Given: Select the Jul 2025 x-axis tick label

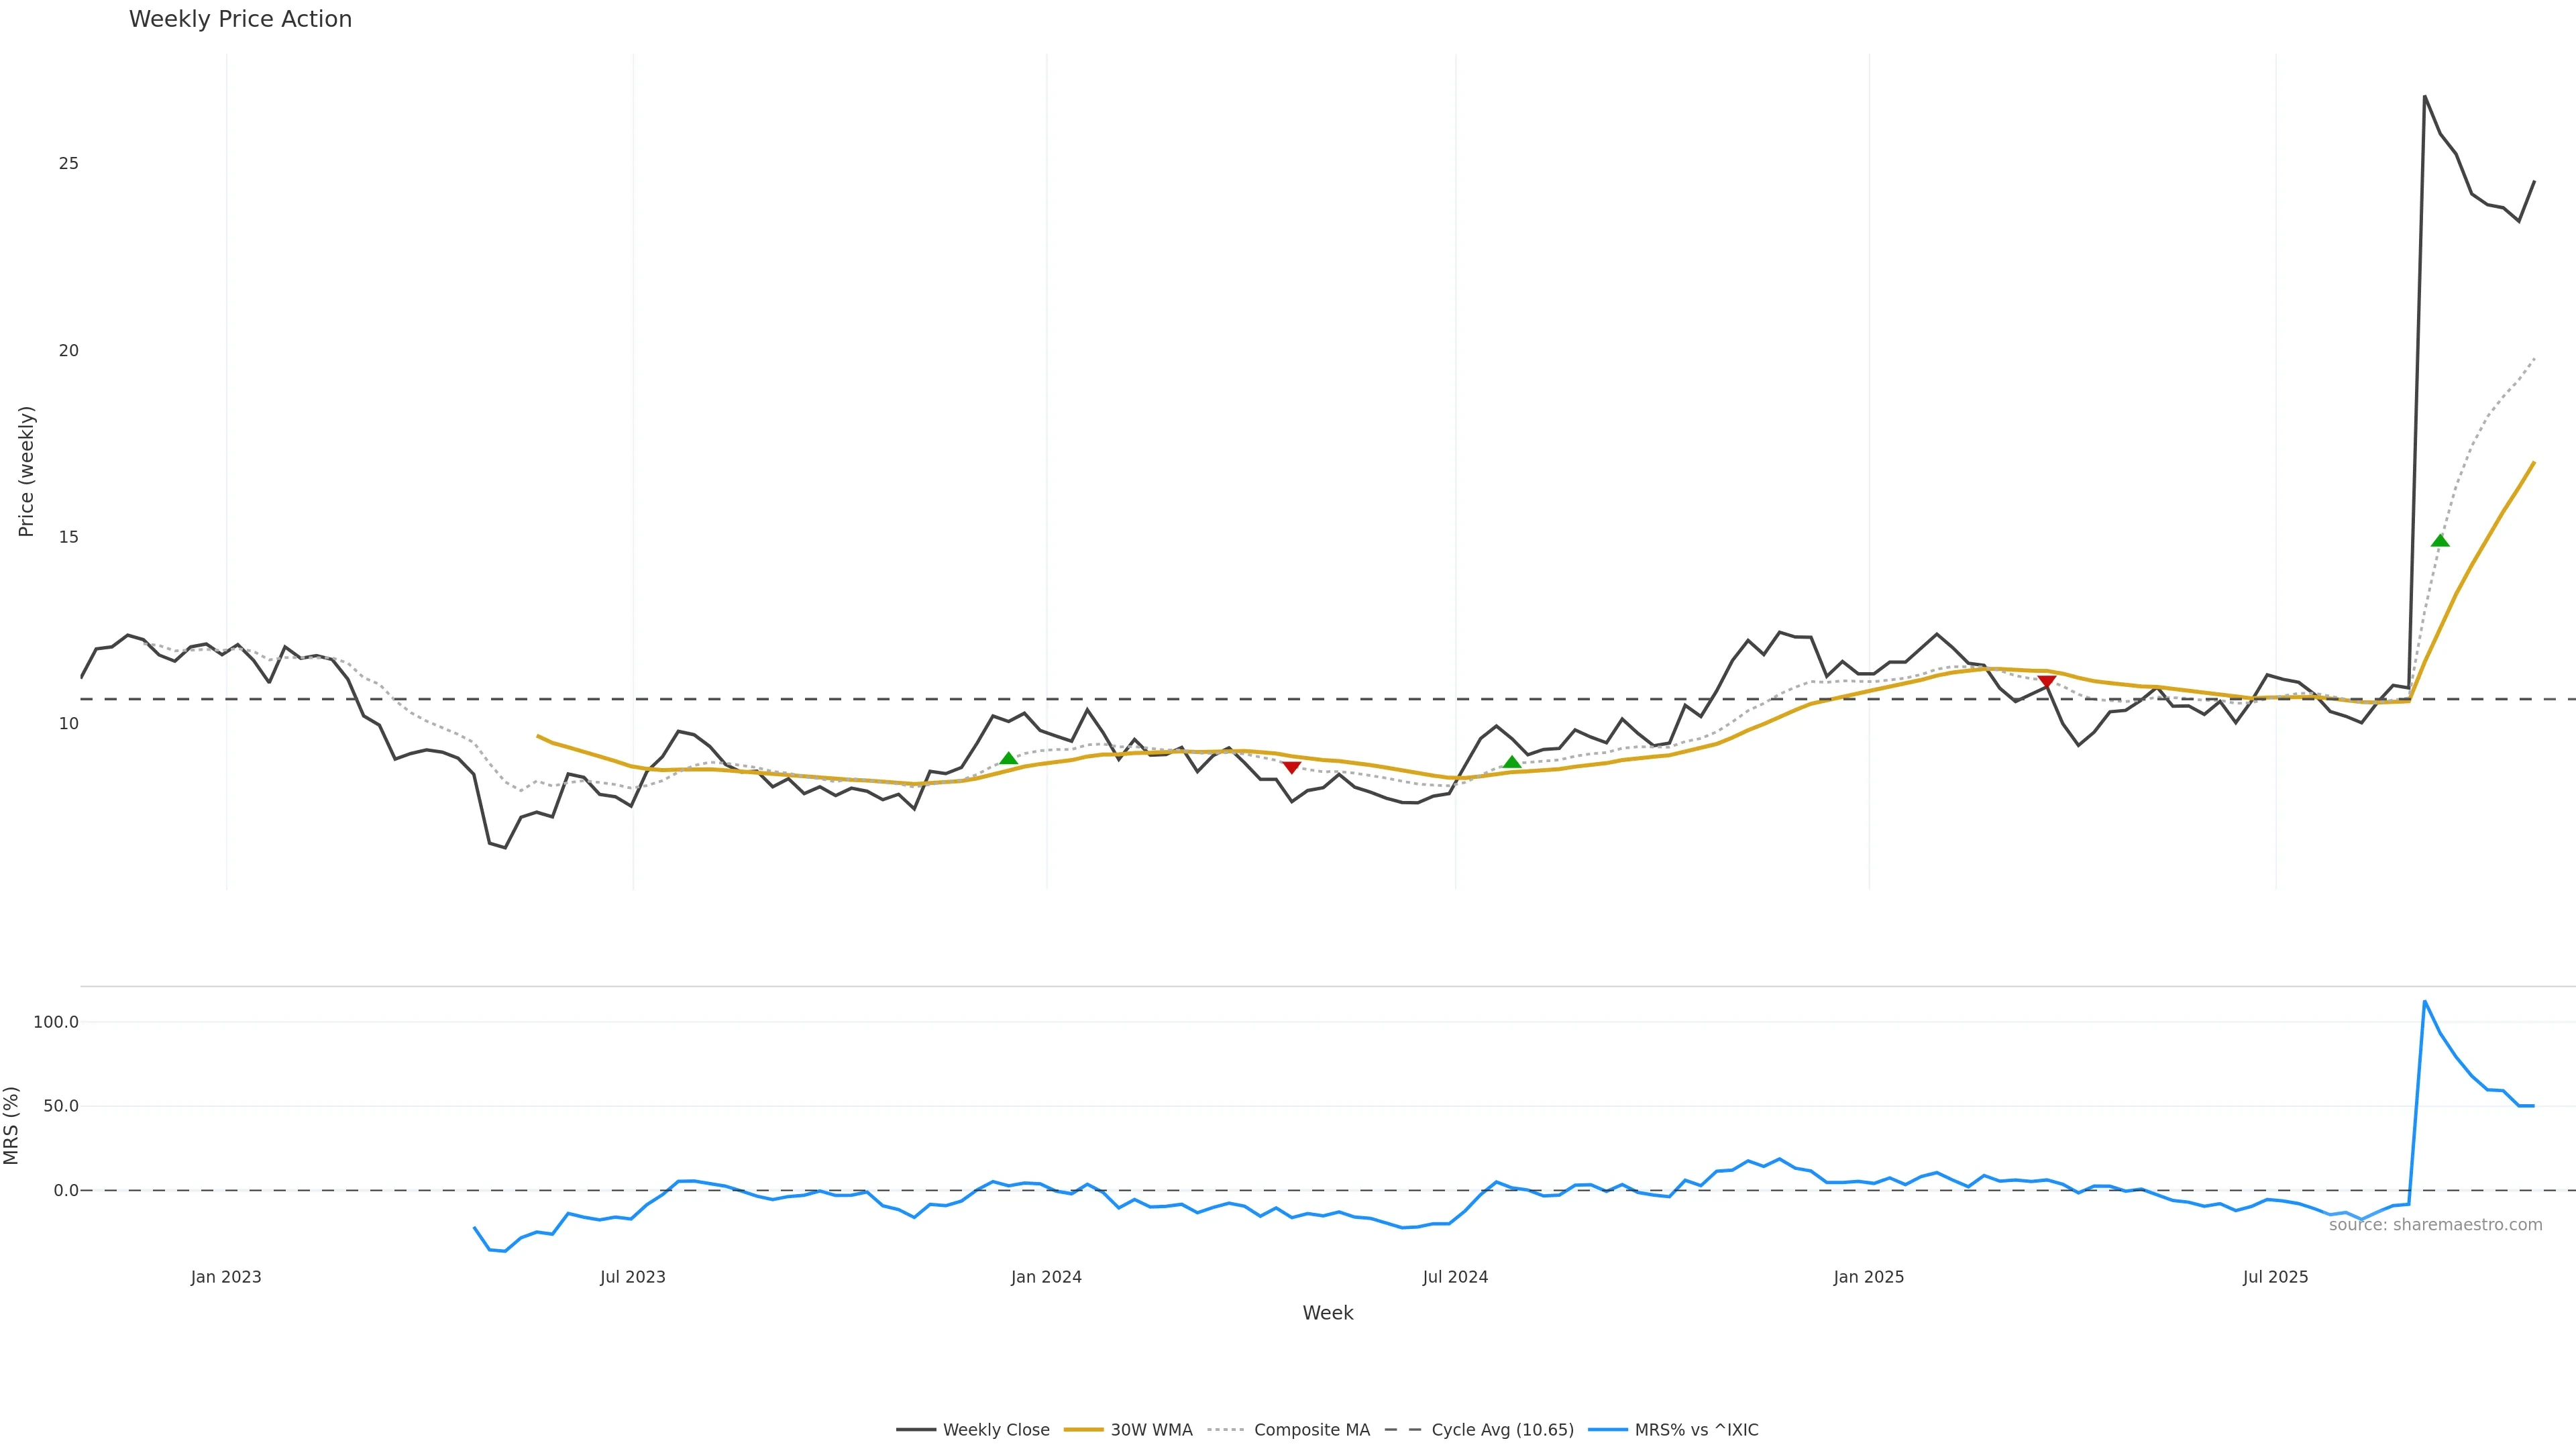Looking at the screenshot, I should pyautogui.click(x=2275, y=1277).
